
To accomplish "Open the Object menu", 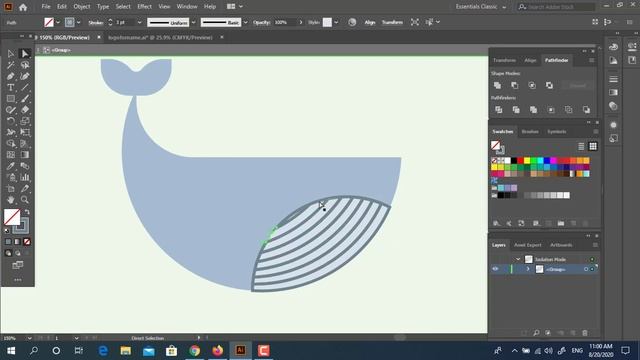I will pyautogui.click(x=82, y=7).
